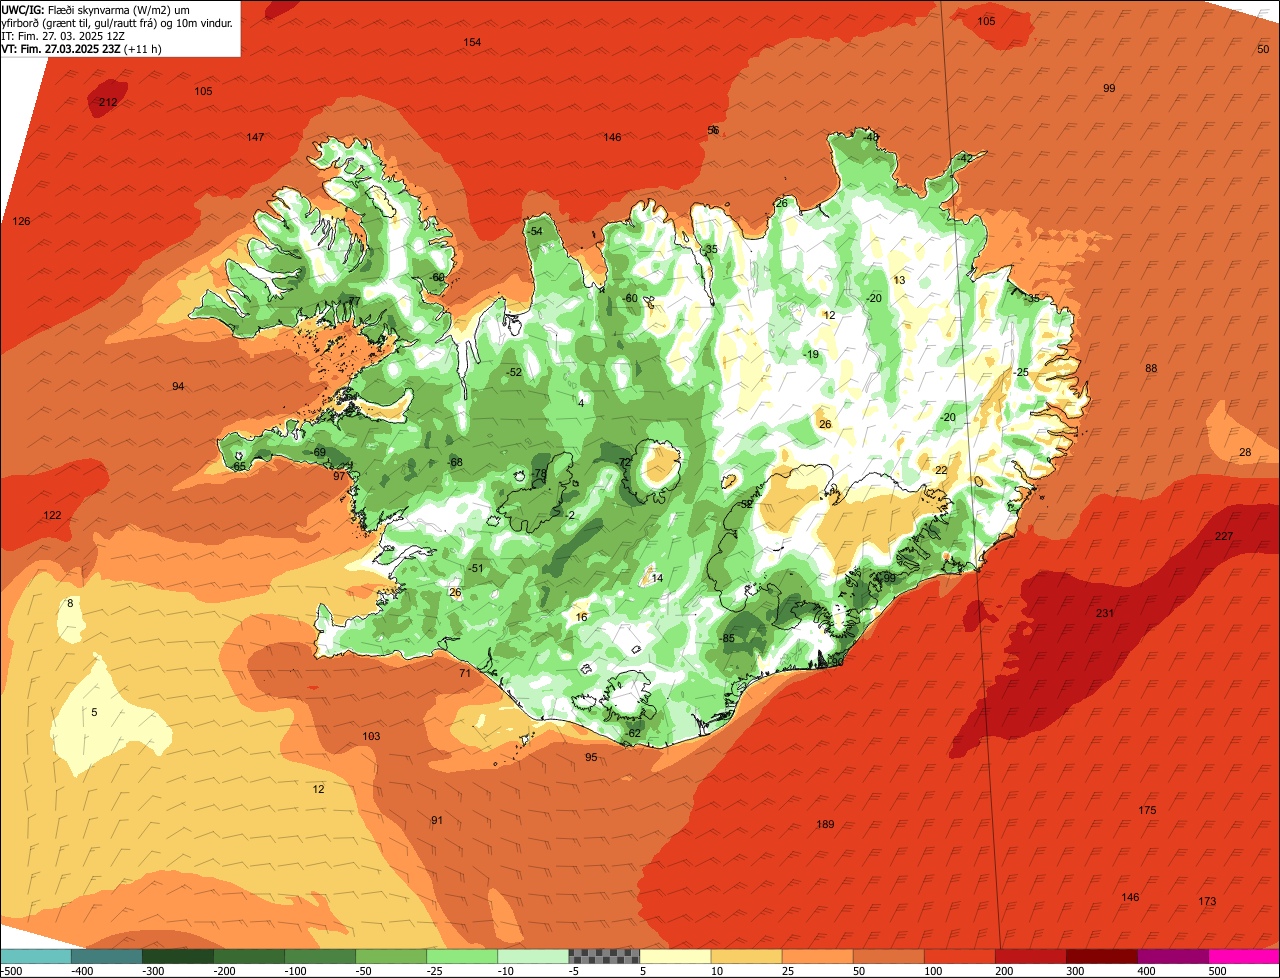Click the heat flux value 50

1263,49
